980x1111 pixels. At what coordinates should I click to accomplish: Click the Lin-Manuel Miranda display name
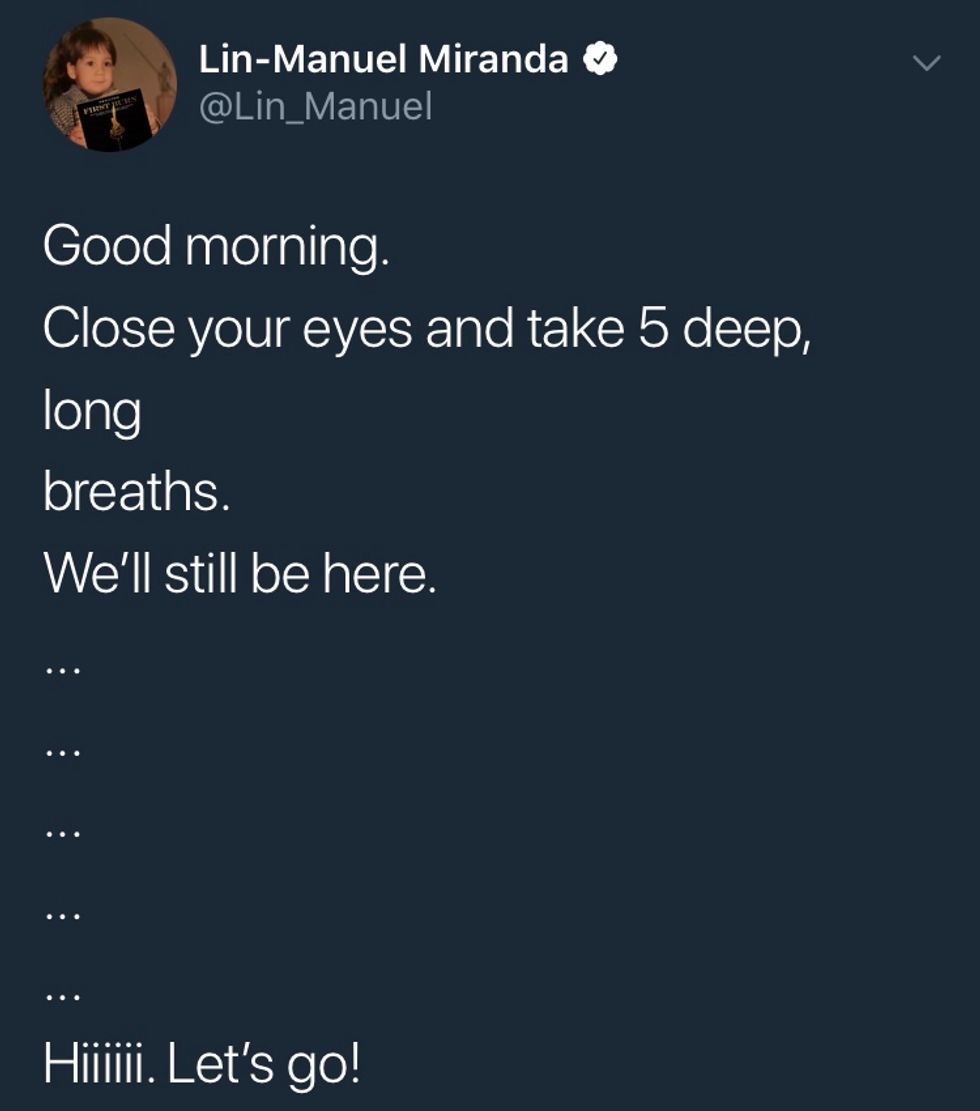pyautogui.click(x=383, y=60)
